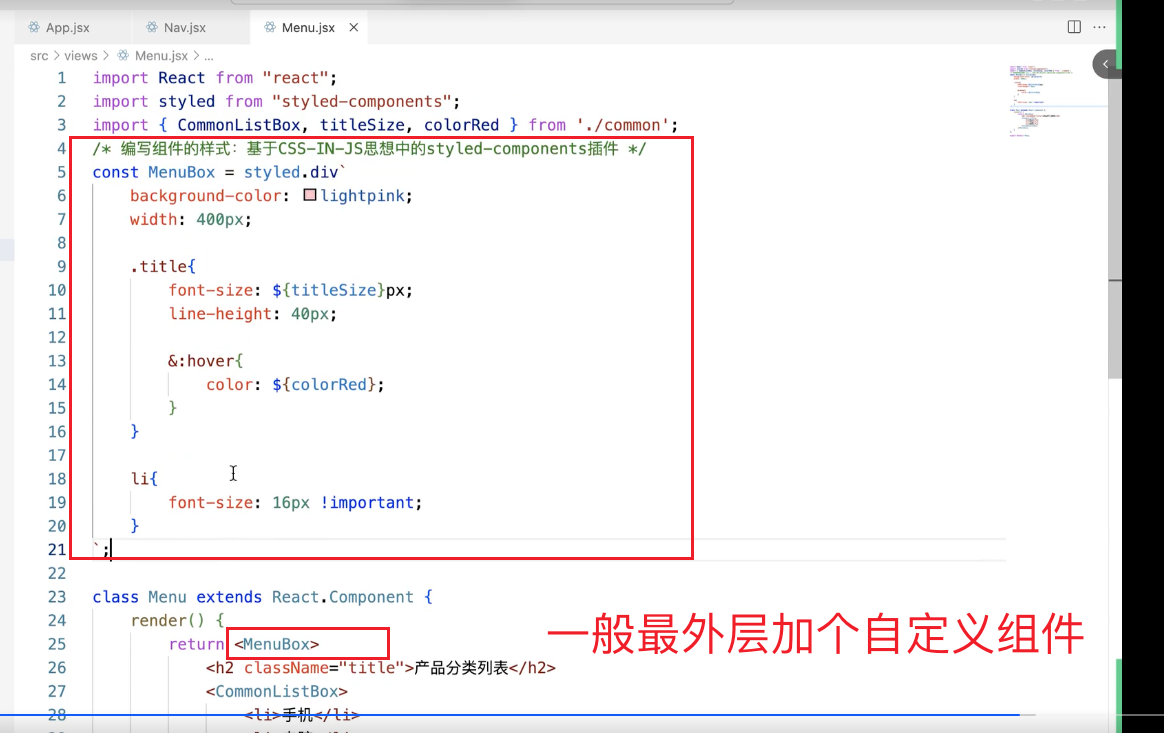The width and height of the screenshot is (1164, 733).
Task: Open the breadcrumb ellipsis symbol list
Action: tap(209, 56)
